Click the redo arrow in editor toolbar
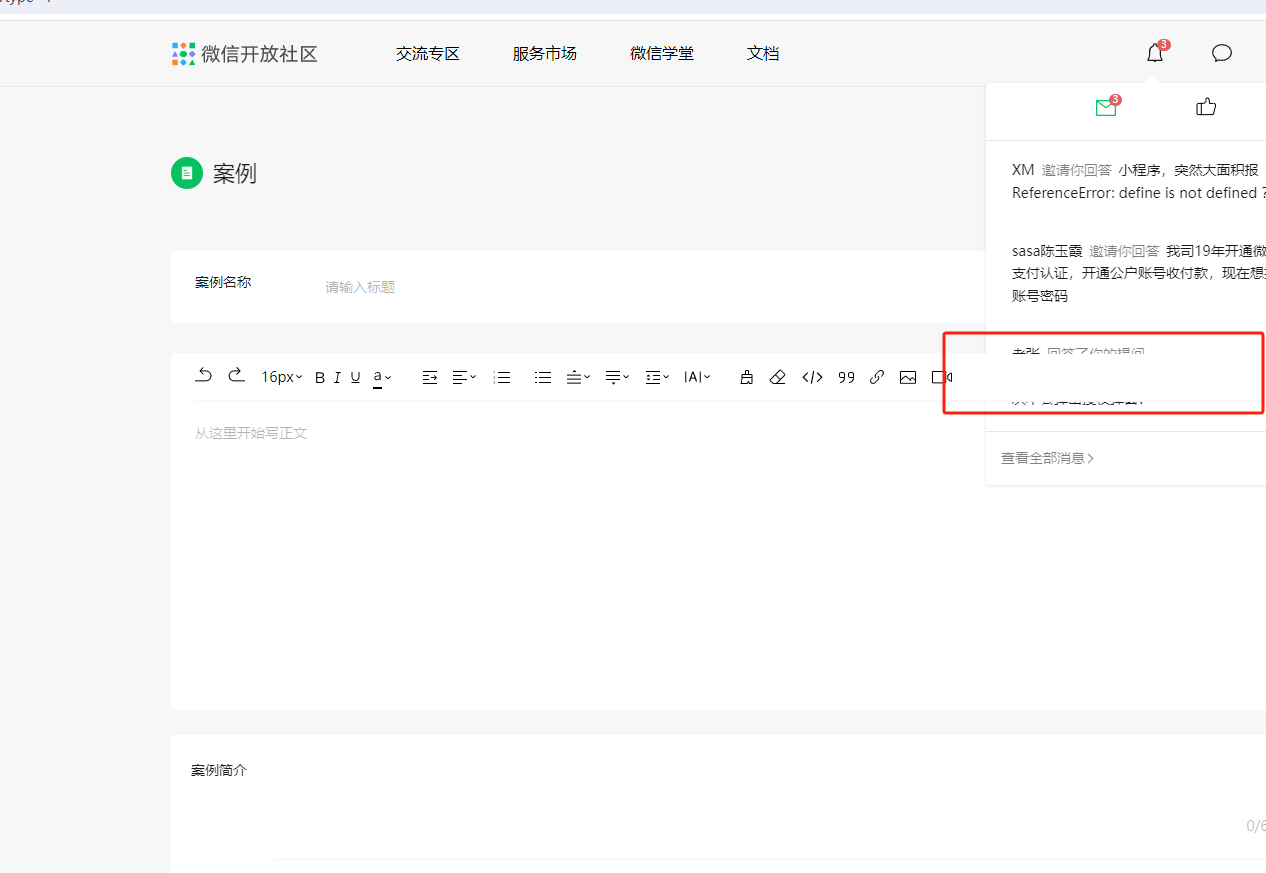The image size is (1266, 873). (236, 376)
